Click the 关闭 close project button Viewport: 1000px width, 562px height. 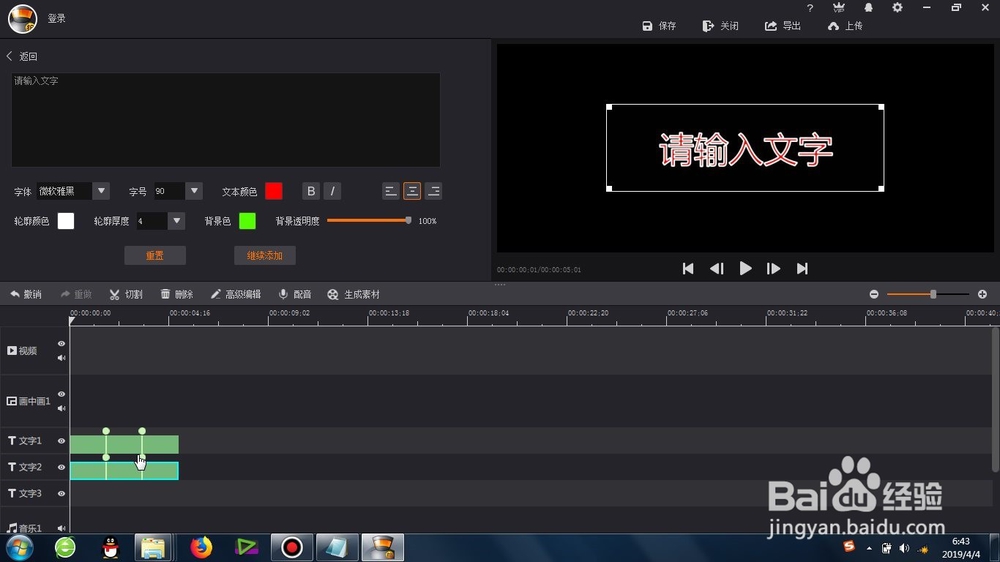(x=720, y=26)
